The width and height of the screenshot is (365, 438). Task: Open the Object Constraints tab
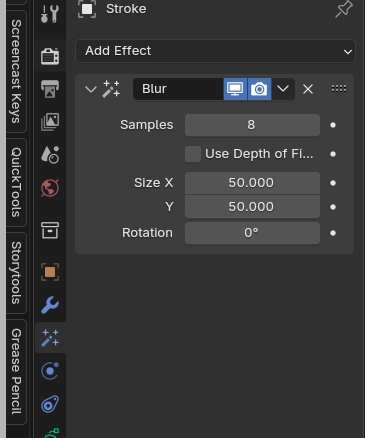point(50,404)
